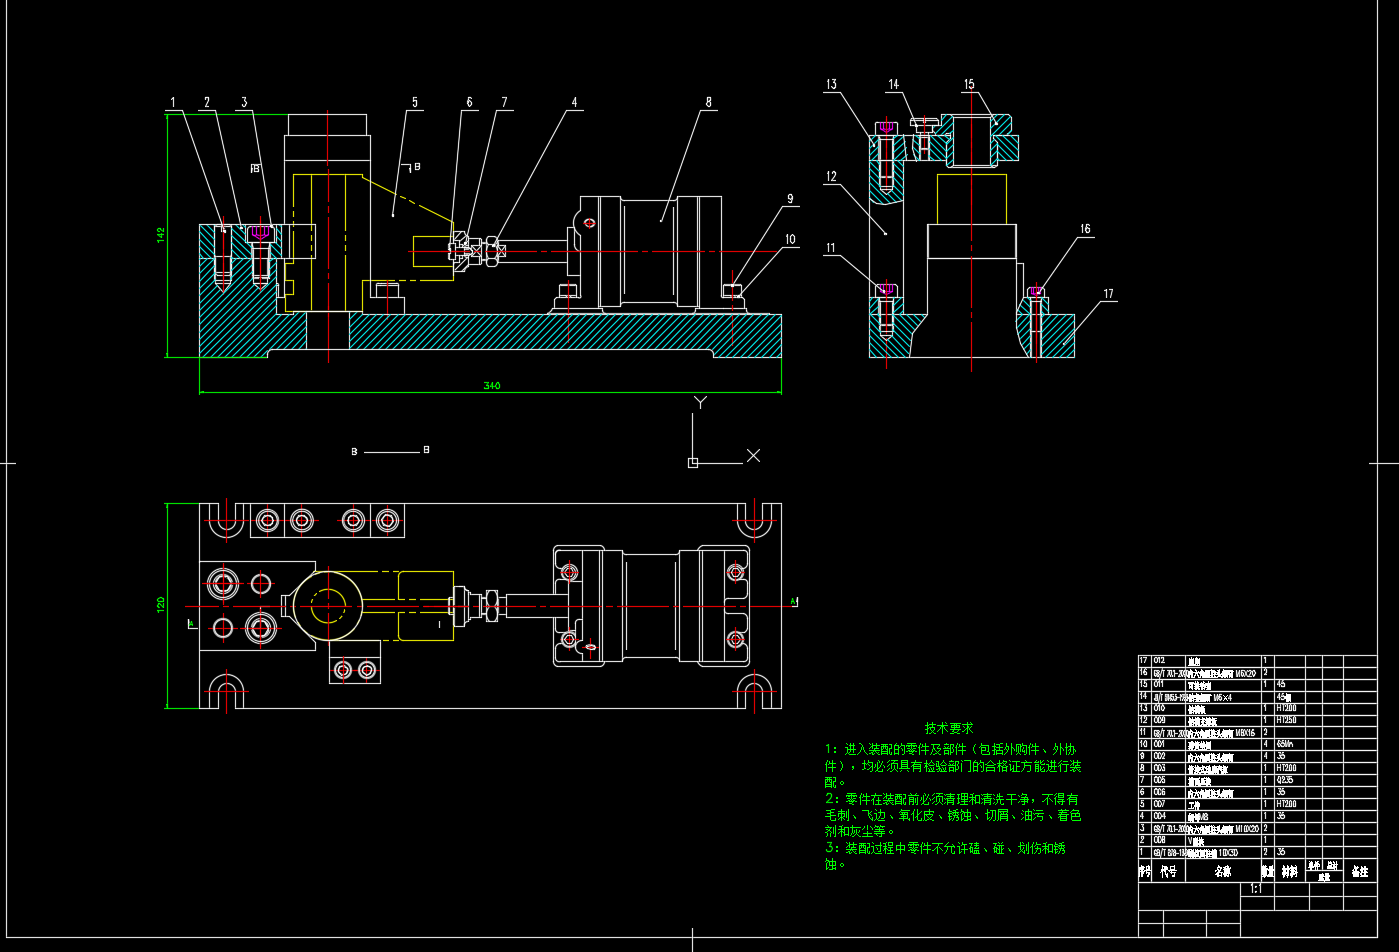Select the 材料 column header in parts list
This screenshot has height=952, width=1399.
[1291, 872]
